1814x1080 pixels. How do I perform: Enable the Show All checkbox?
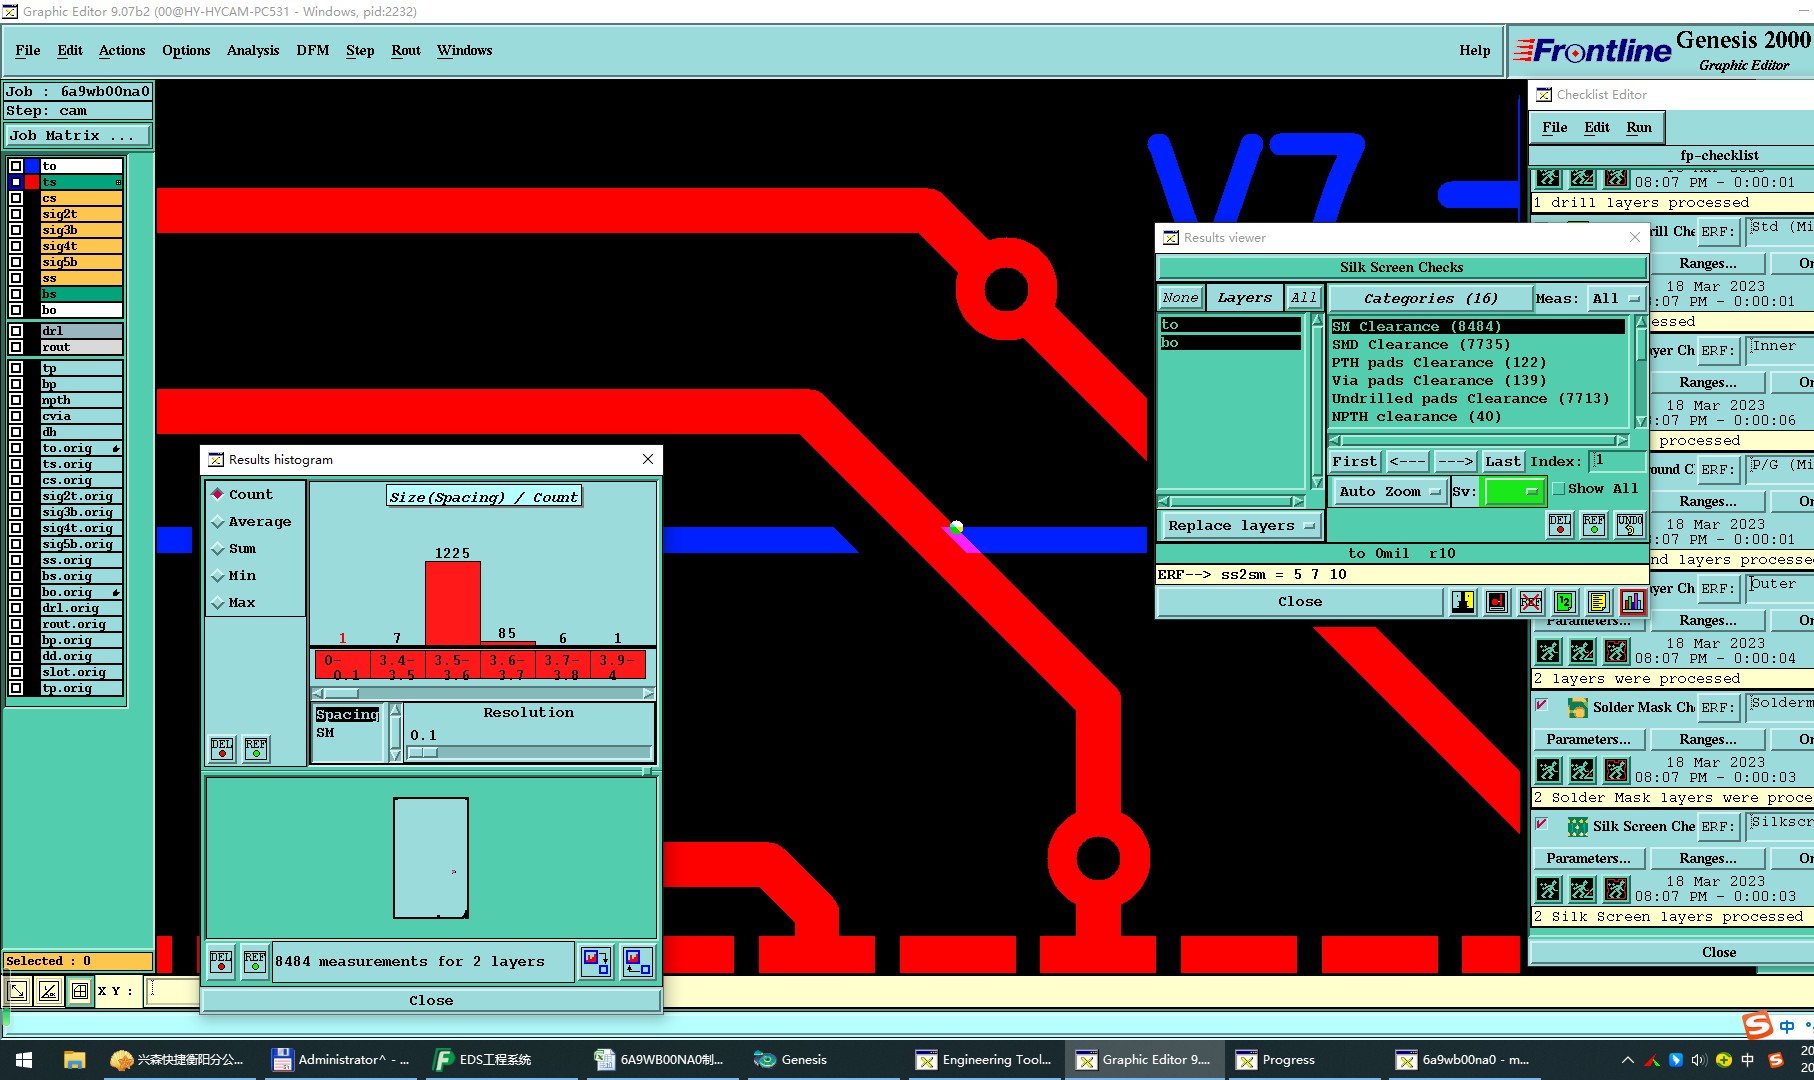[1558, 489]
